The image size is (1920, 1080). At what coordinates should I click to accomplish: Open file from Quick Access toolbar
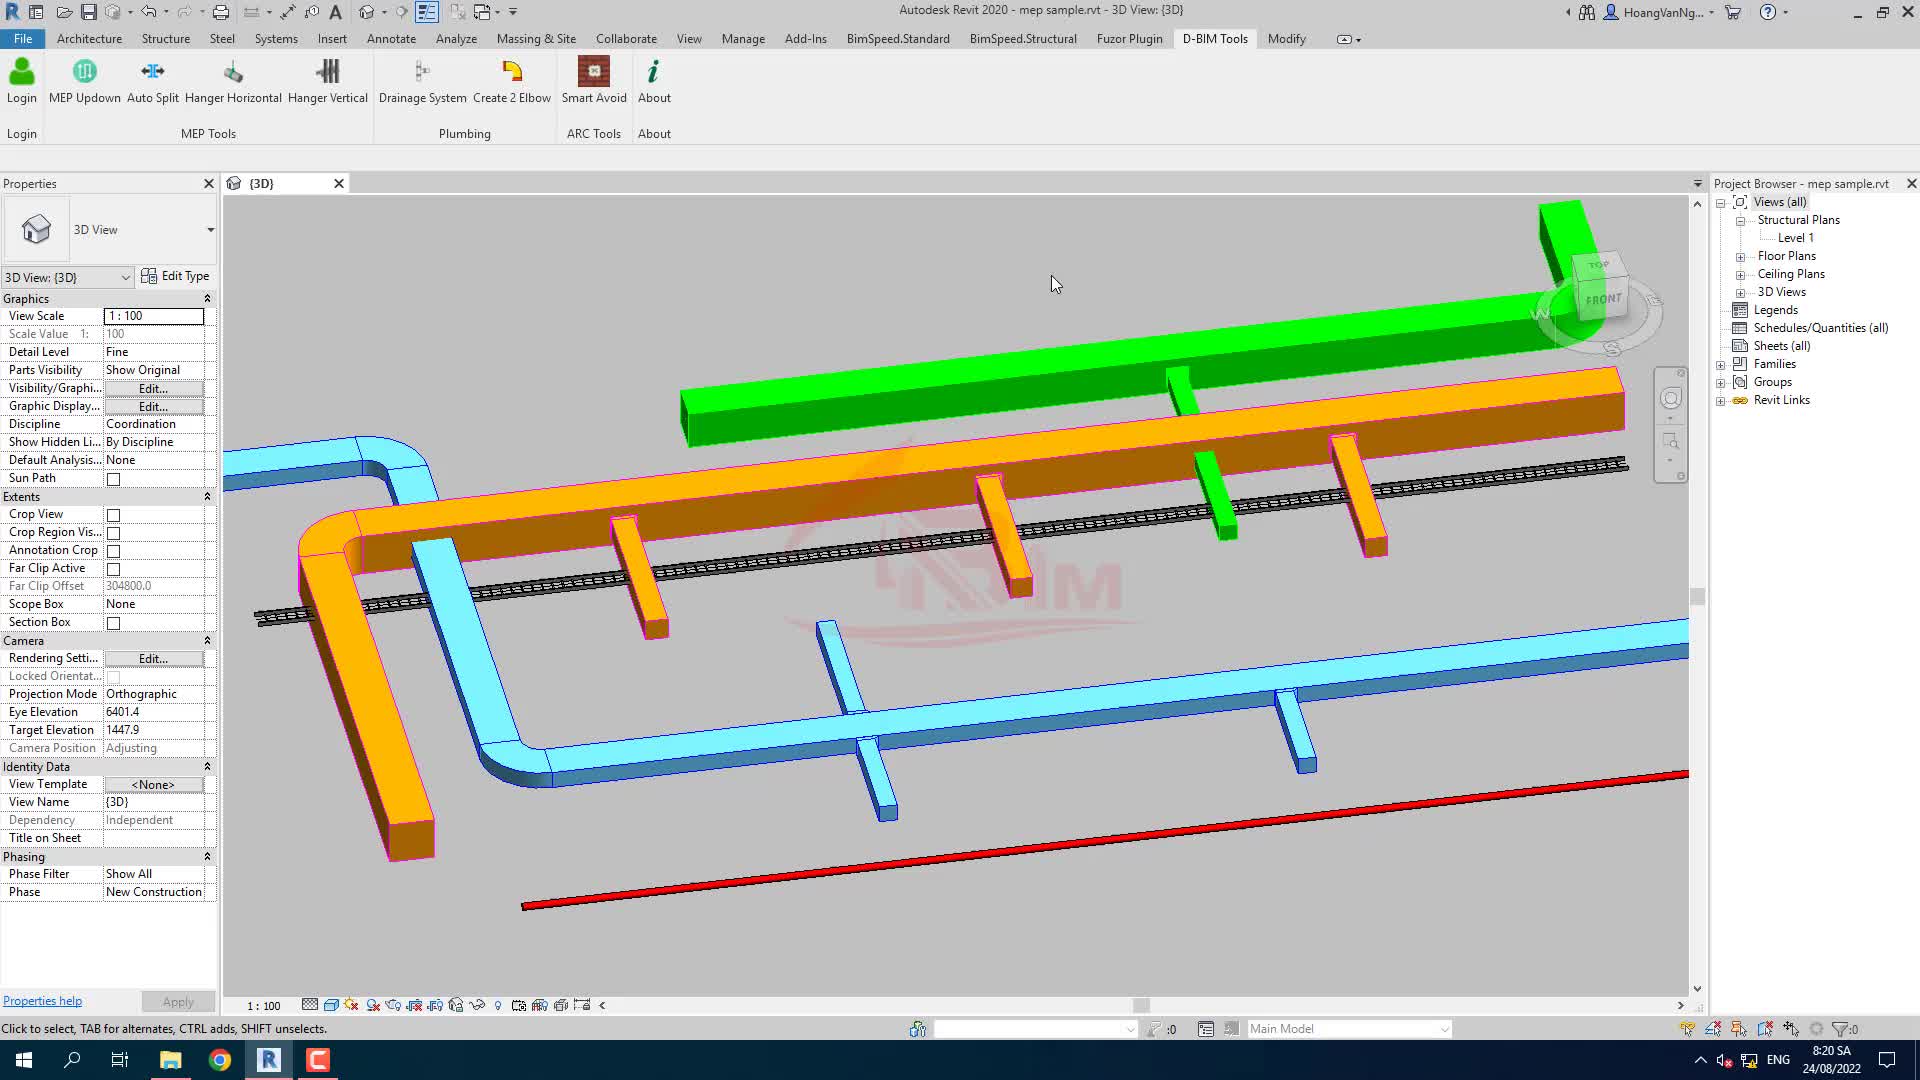pyautogui.click(x=63, y=12)
